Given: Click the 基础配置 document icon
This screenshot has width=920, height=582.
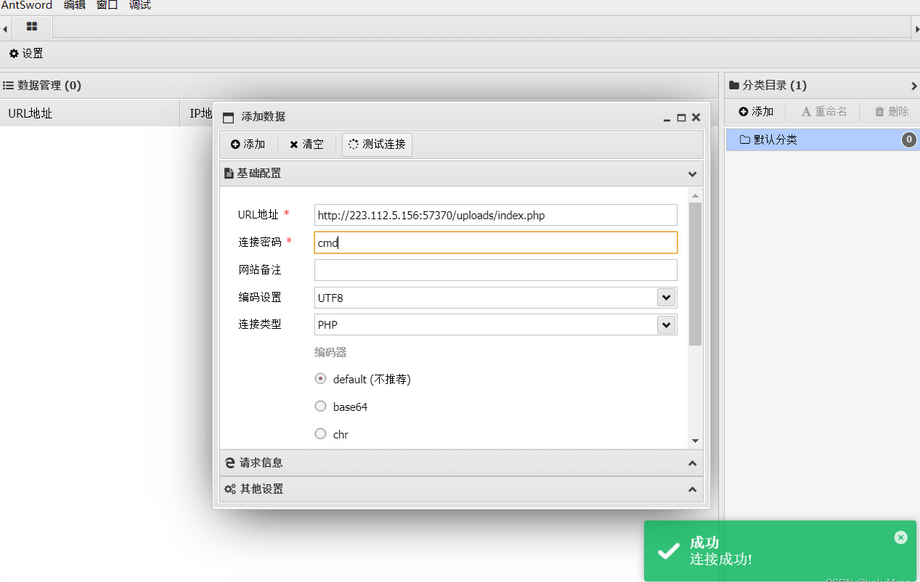Looking at the screenshot, I should coord(229,174).
